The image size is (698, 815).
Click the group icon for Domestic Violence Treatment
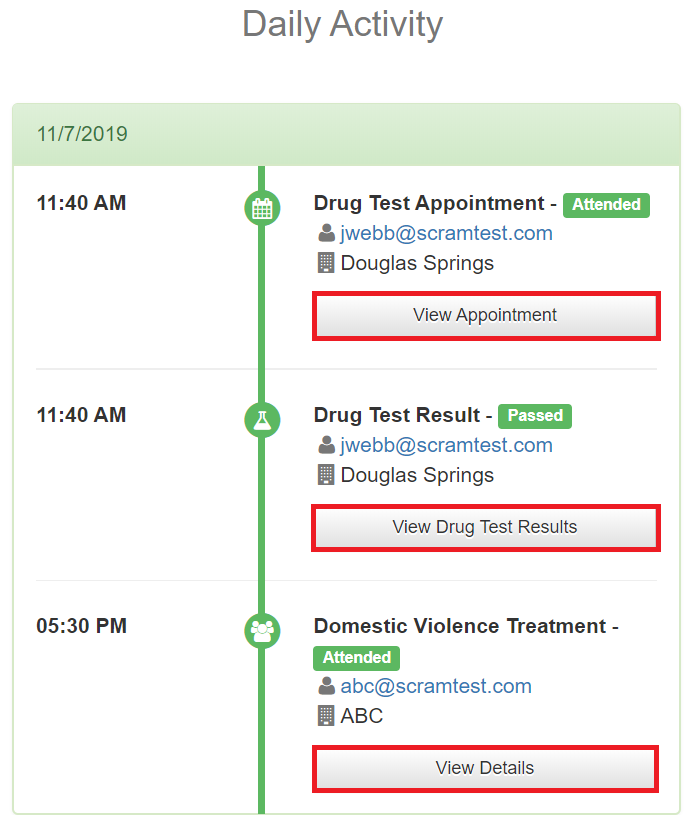pyautogui.click(x=262, y=630)
